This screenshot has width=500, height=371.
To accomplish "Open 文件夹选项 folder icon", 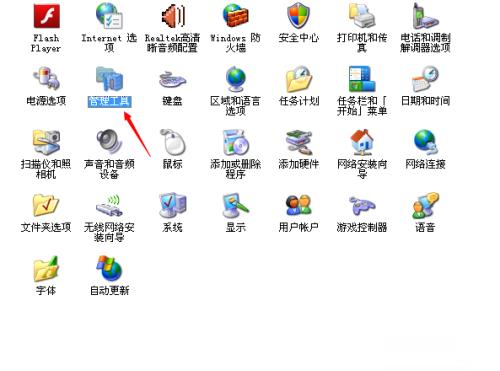I will [46, 205].
